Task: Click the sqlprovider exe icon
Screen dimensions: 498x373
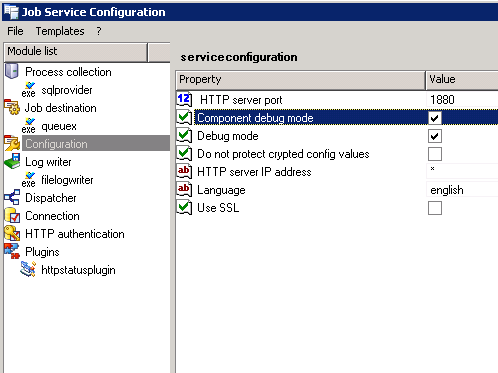Action: click(29, 90)
